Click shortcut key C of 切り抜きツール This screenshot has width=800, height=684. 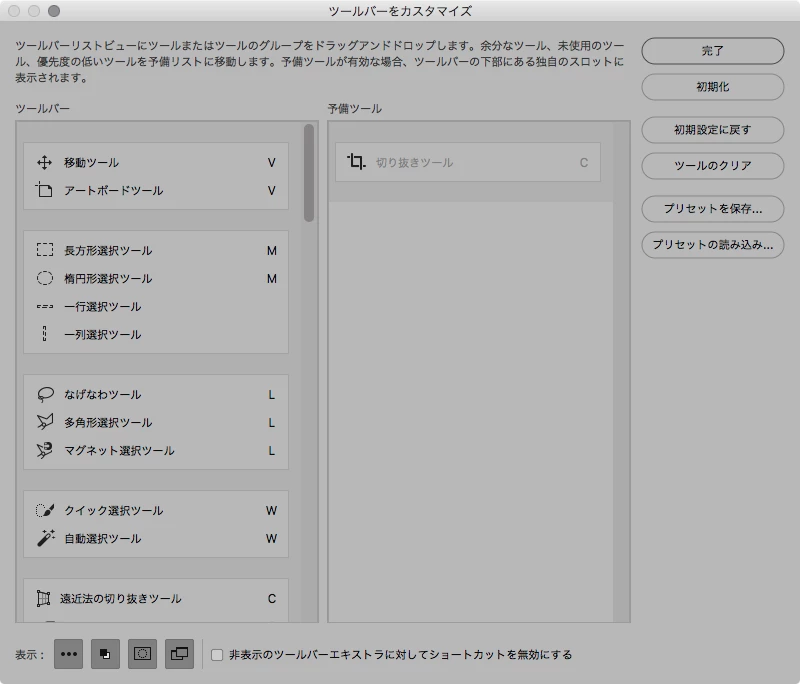tap(584, 163)
